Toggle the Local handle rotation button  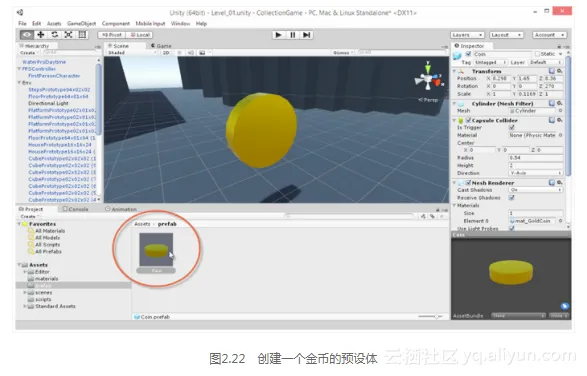tap(140, 35)
